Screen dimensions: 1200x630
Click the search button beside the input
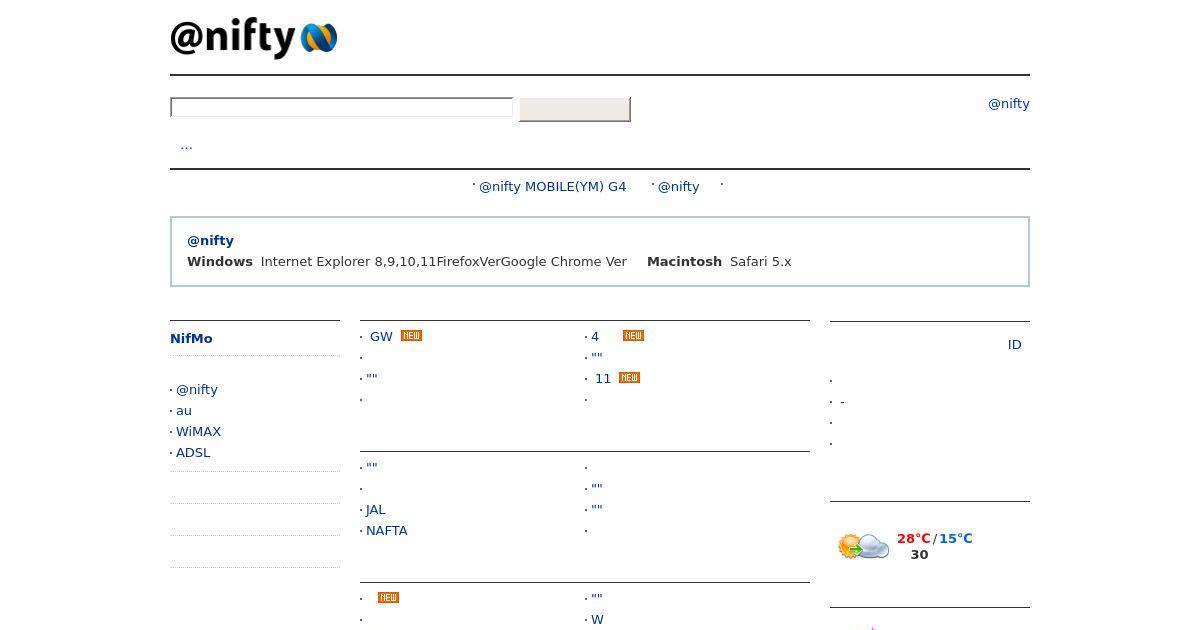tap(575, 109)
